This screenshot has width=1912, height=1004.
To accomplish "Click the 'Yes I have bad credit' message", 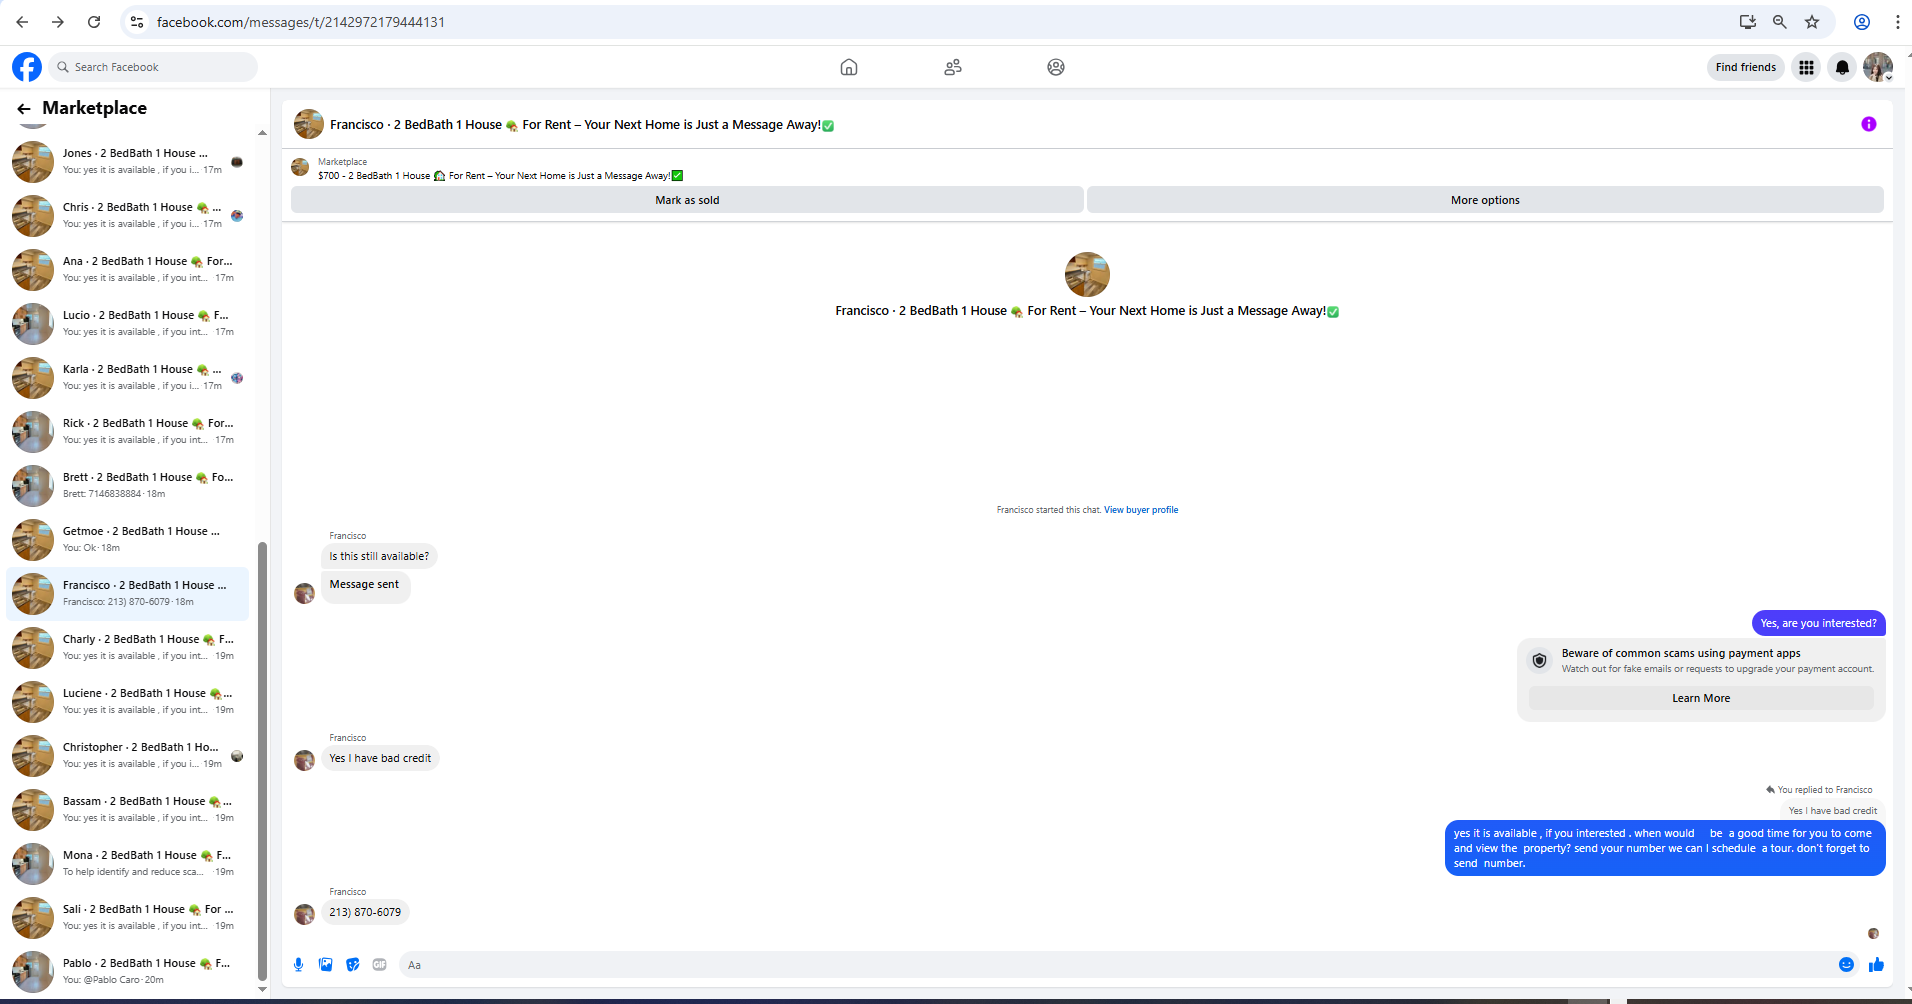I will 380,758.
